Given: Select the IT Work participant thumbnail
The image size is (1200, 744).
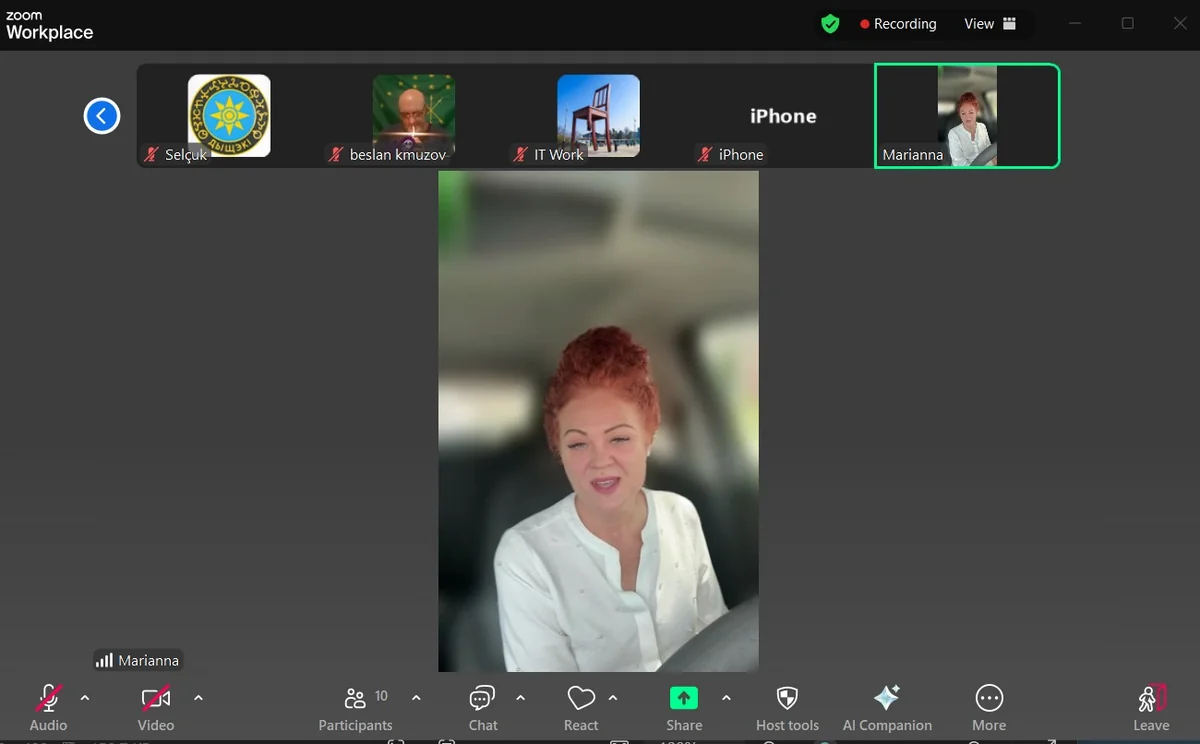Looking at the screenshot, I should click(x=598, y=116).
